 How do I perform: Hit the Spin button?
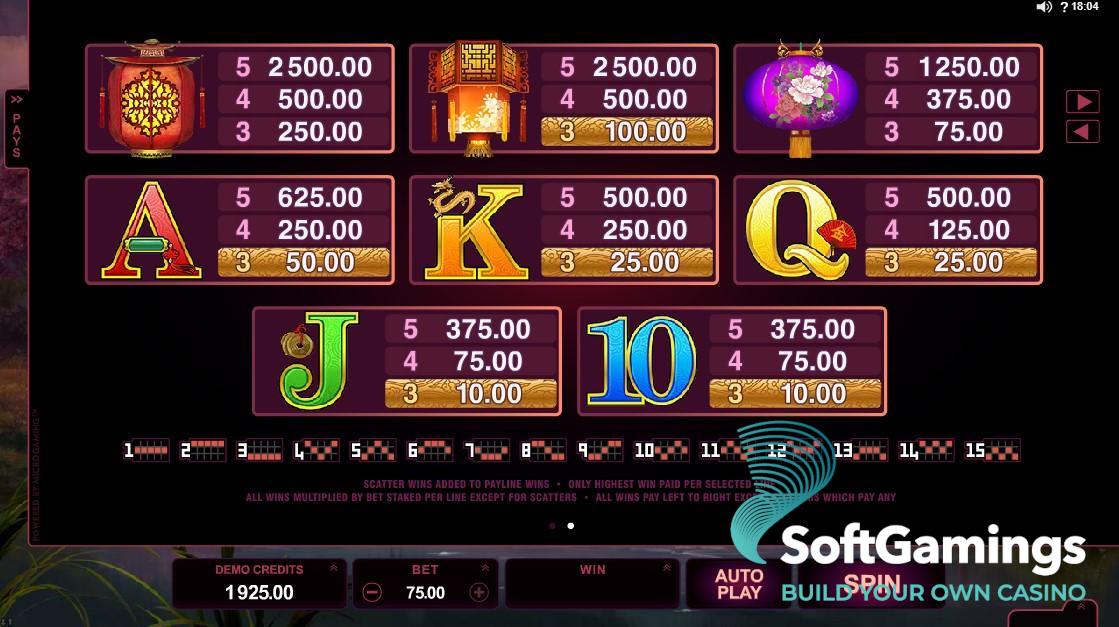tap(872, 584)
